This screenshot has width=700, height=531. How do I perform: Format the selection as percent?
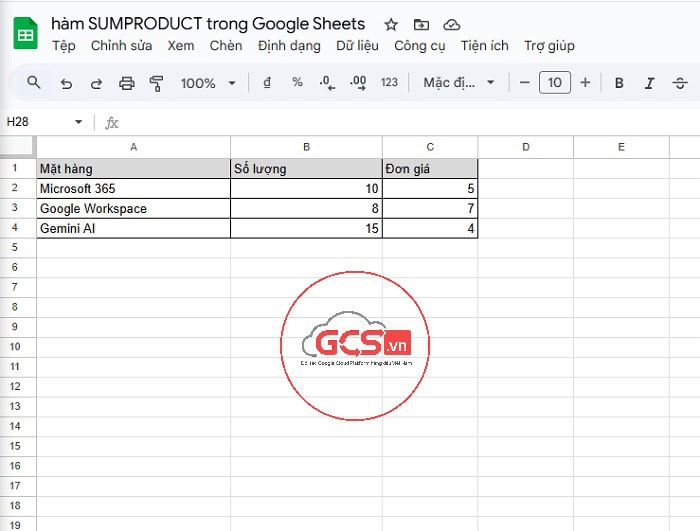(297, 83)
